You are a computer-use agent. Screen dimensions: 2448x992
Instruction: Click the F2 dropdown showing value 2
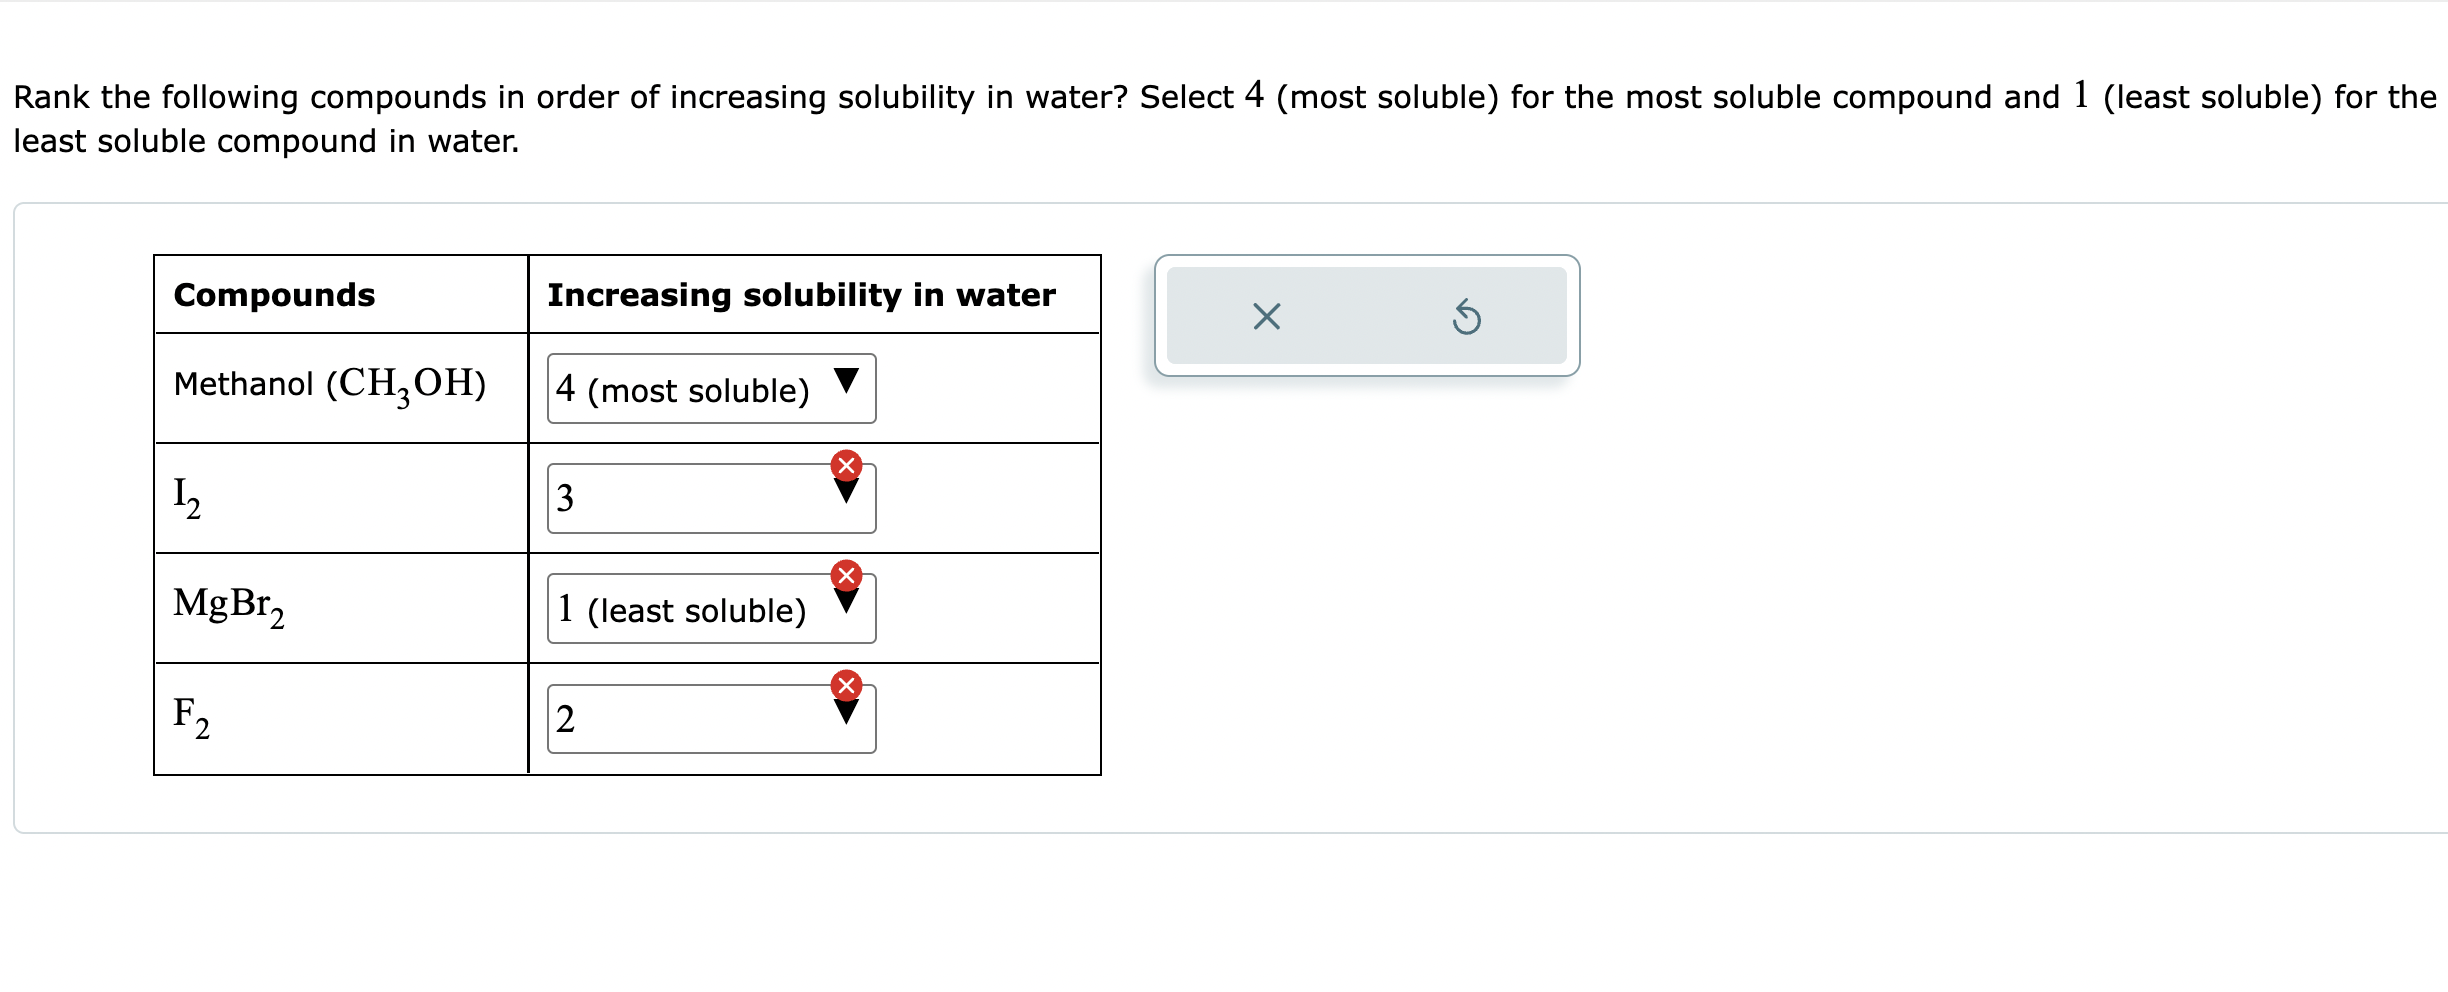tap(711, 718)
